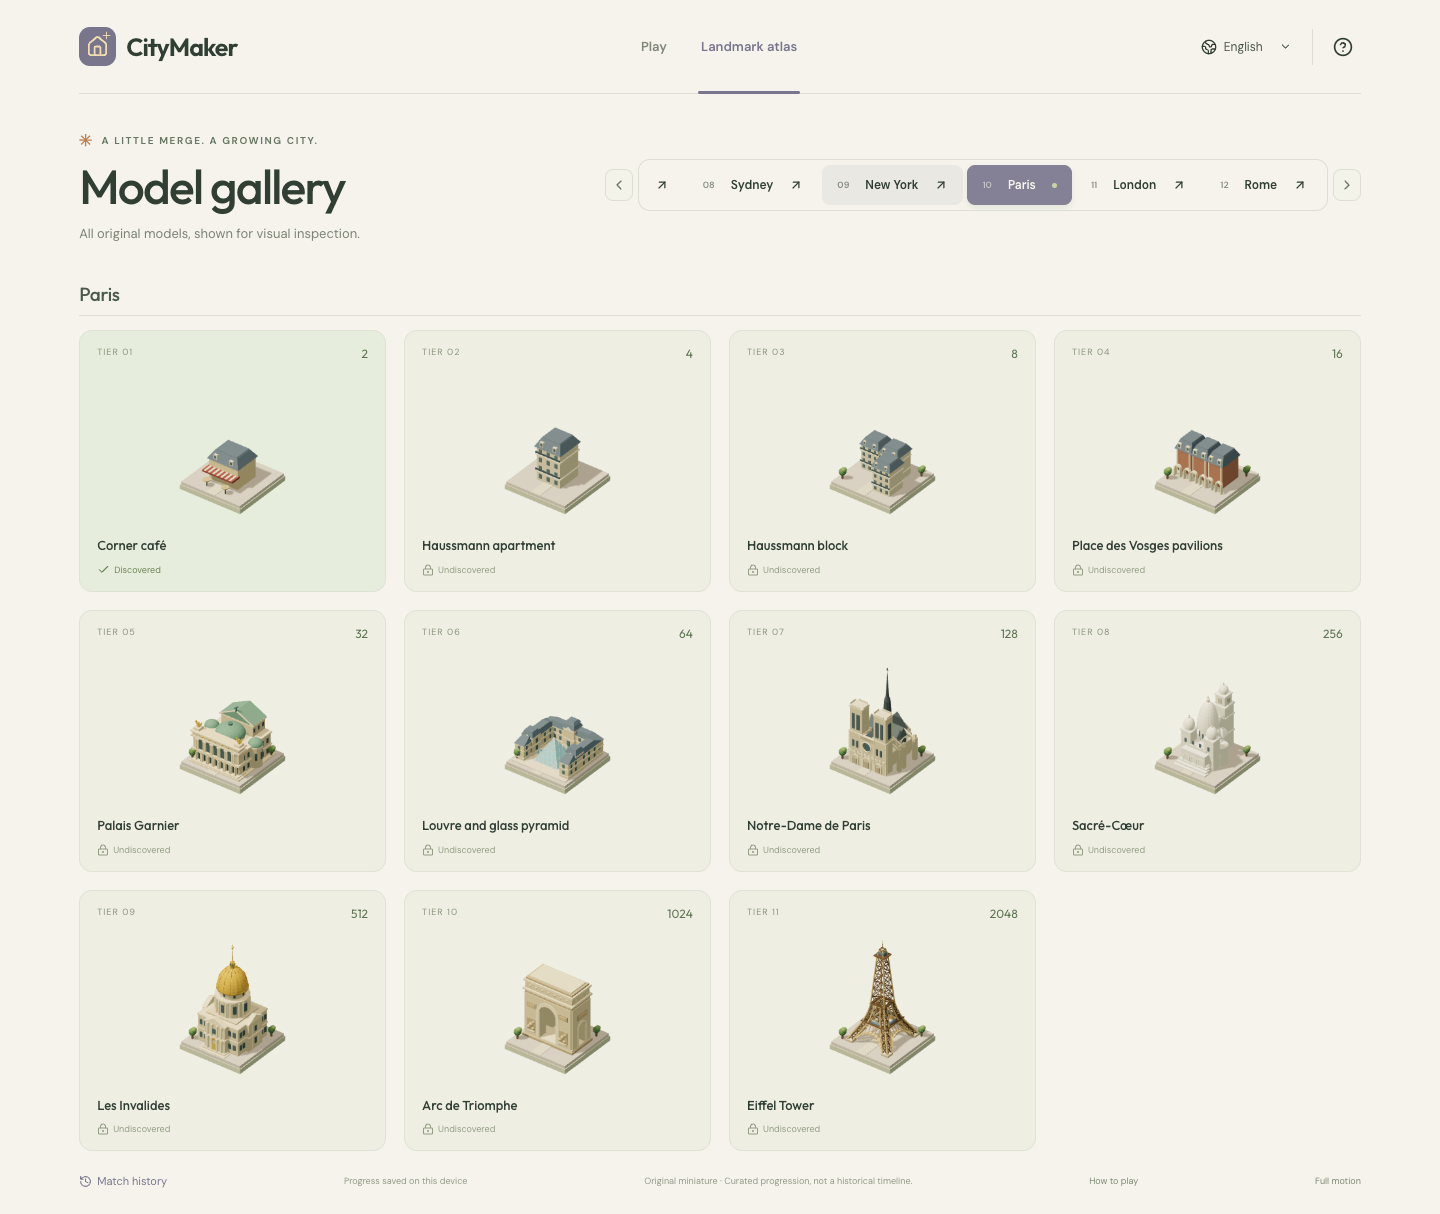Switch to the Landmark atlas tab
Viewport: 1440px width, 1214px height.
point(749,47)
